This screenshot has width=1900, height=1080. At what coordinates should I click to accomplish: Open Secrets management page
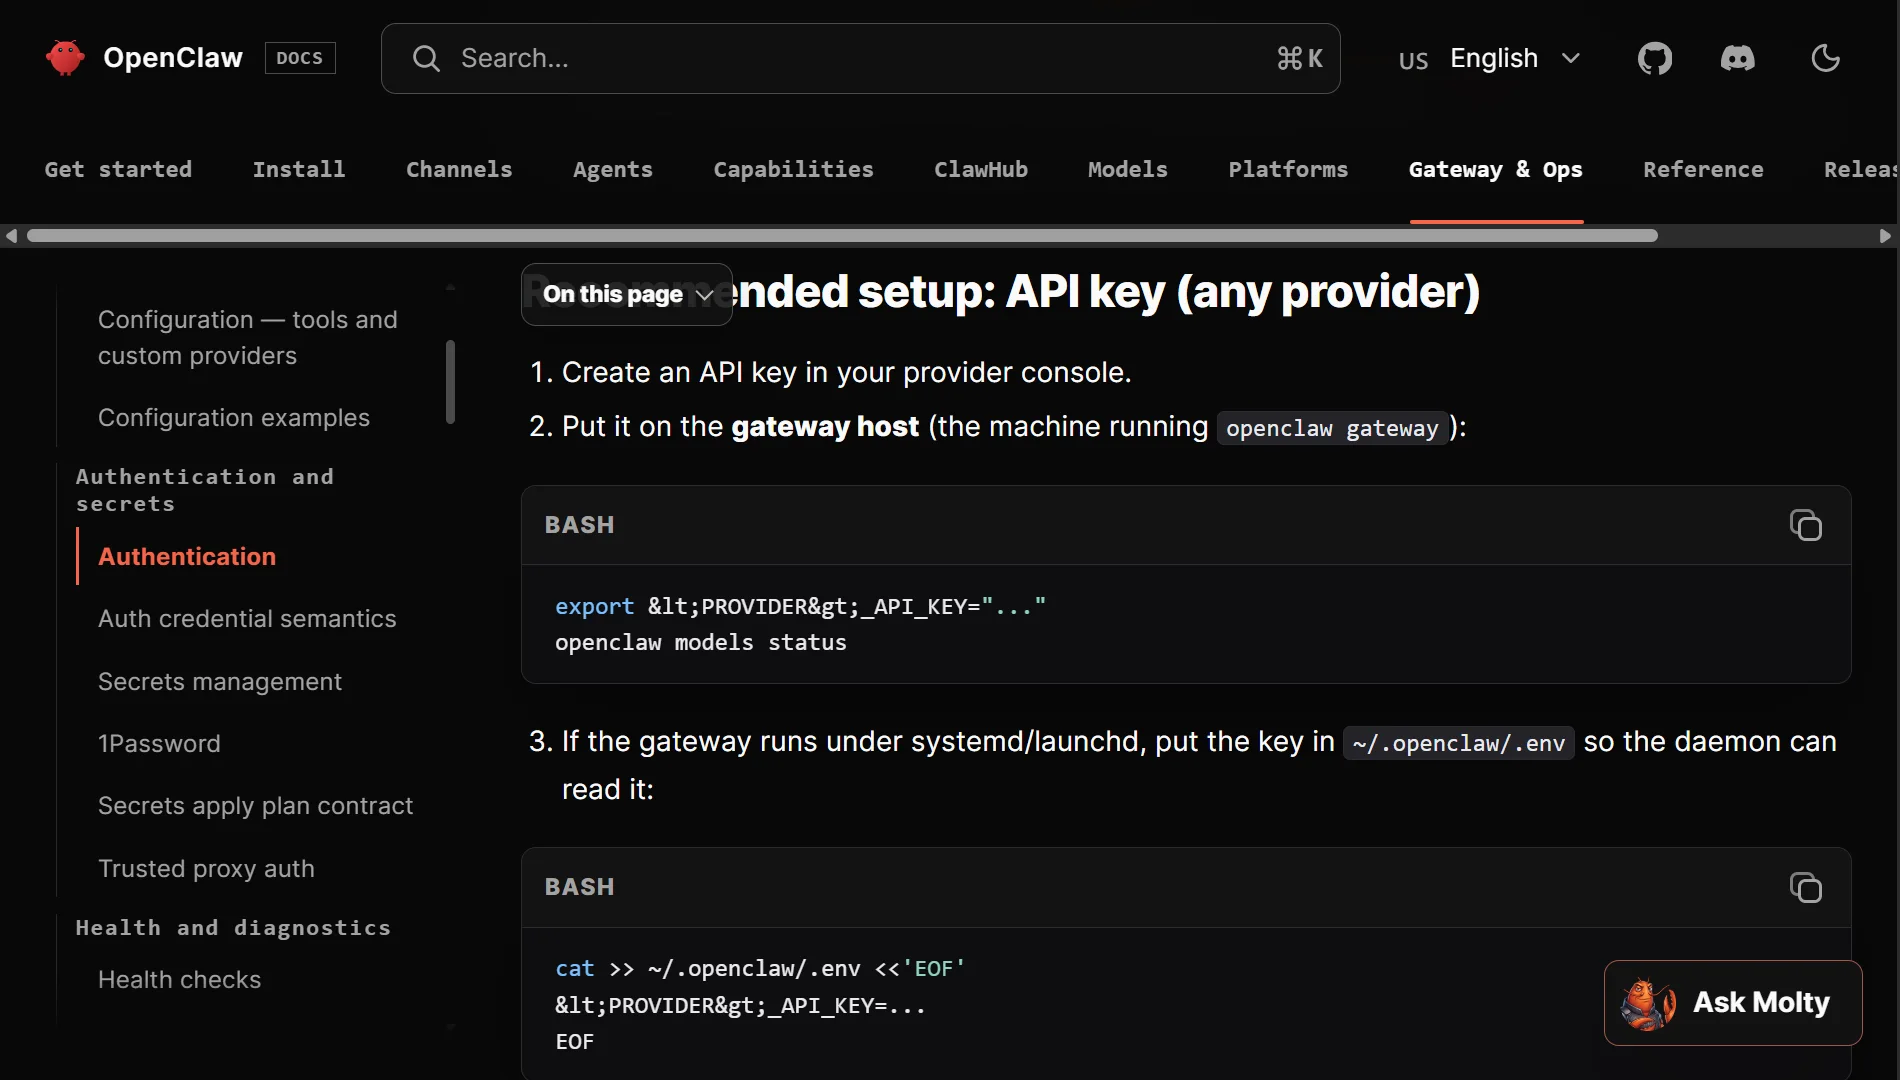(220, 681)
